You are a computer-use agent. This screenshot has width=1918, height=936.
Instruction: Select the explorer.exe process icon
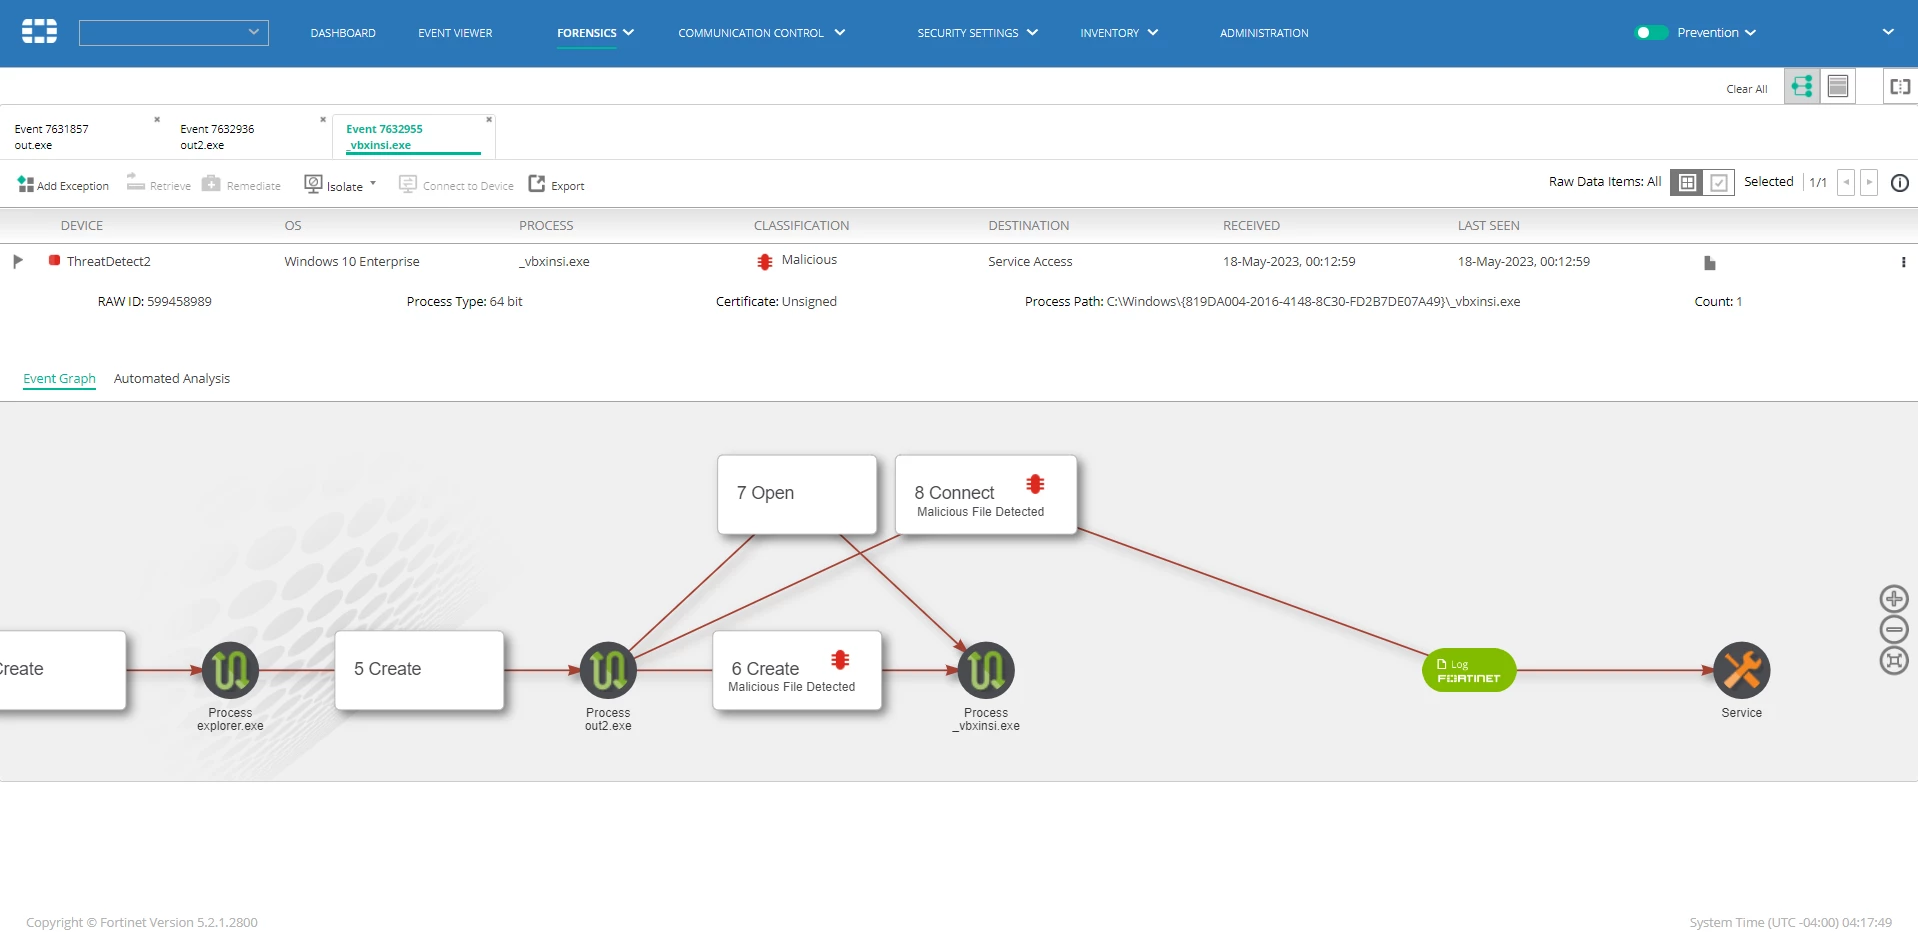(230, 670)
